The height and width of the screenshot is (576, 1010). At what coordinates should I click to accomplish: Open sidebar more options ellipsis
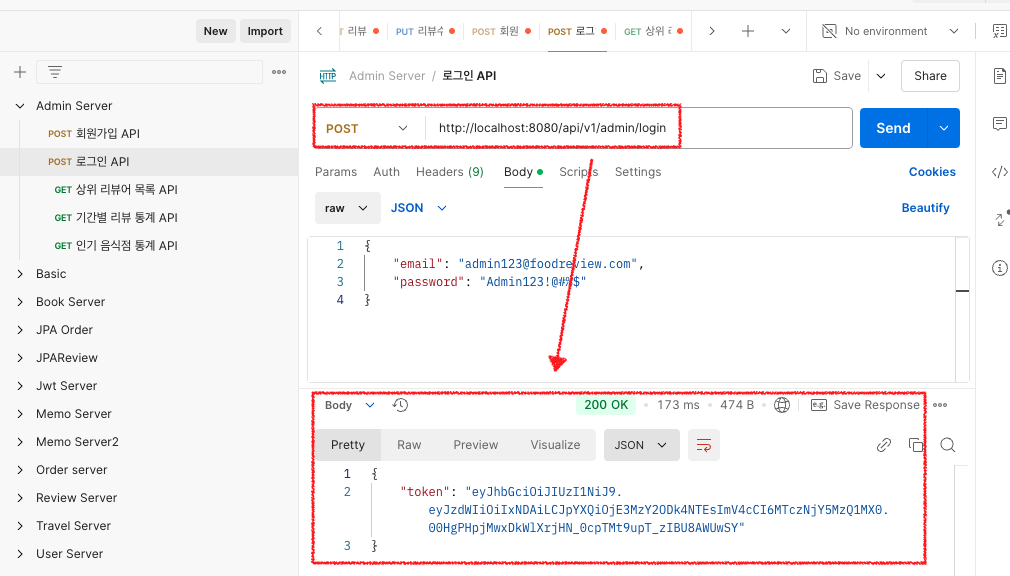click(x=279, y=72)
